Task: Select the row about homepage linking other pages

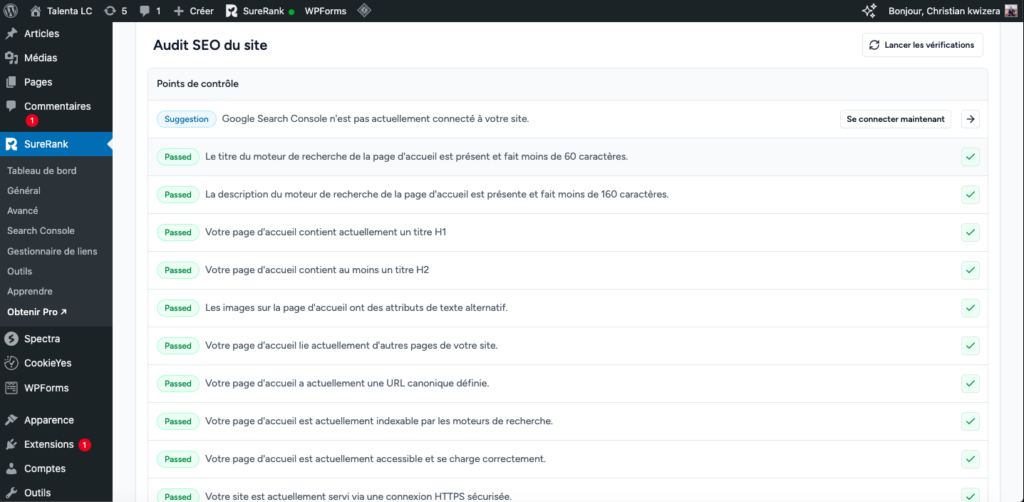Action: point(568,345)
